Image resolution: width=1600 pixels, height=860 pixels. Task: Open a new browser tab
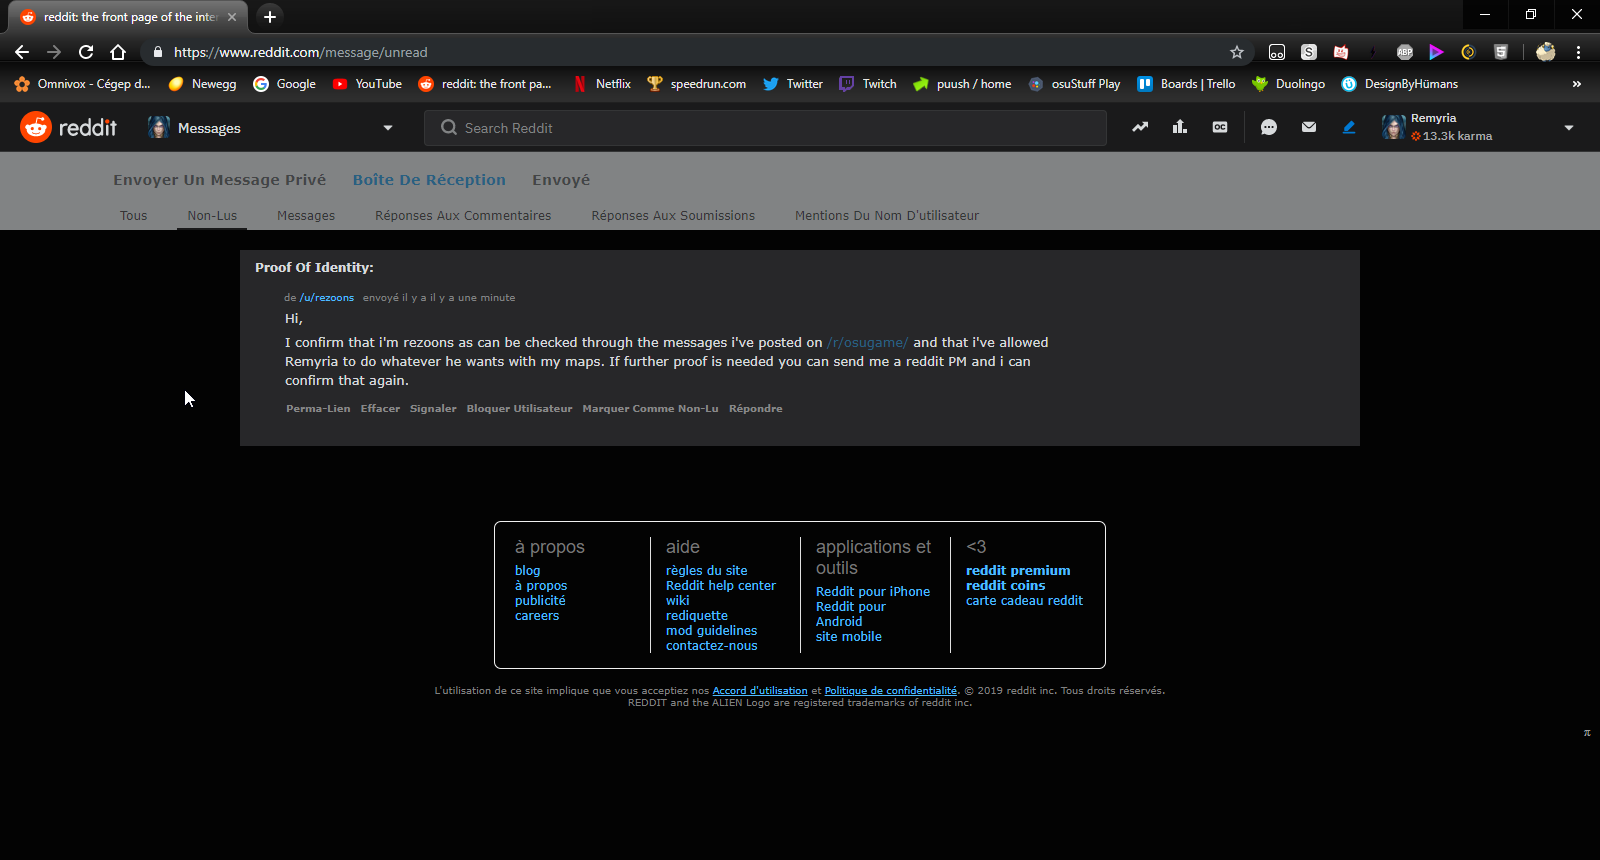point(270,17)
